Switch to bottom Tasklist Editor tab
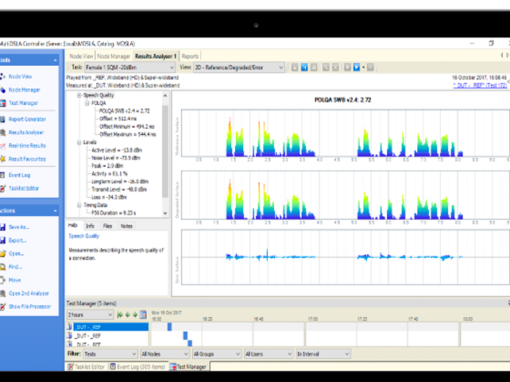The height and width of the screenshot is (382, 510). (86, 367)
